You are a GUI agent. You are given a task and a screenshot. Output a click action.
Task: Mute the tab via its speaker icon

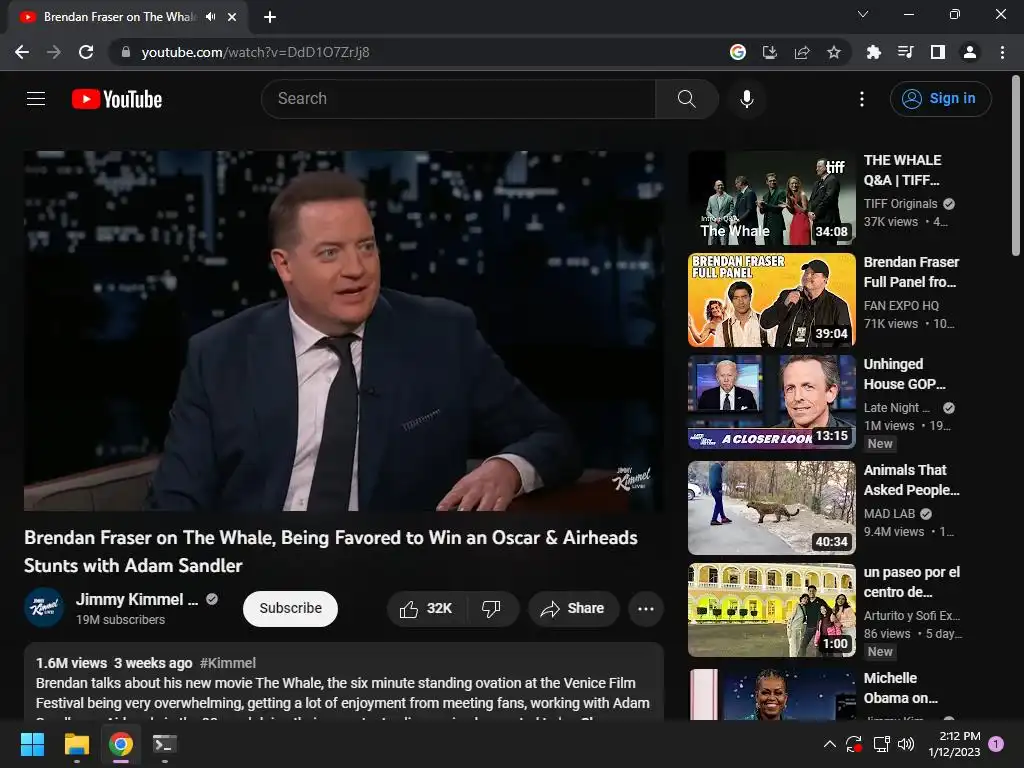click(210, 17)
